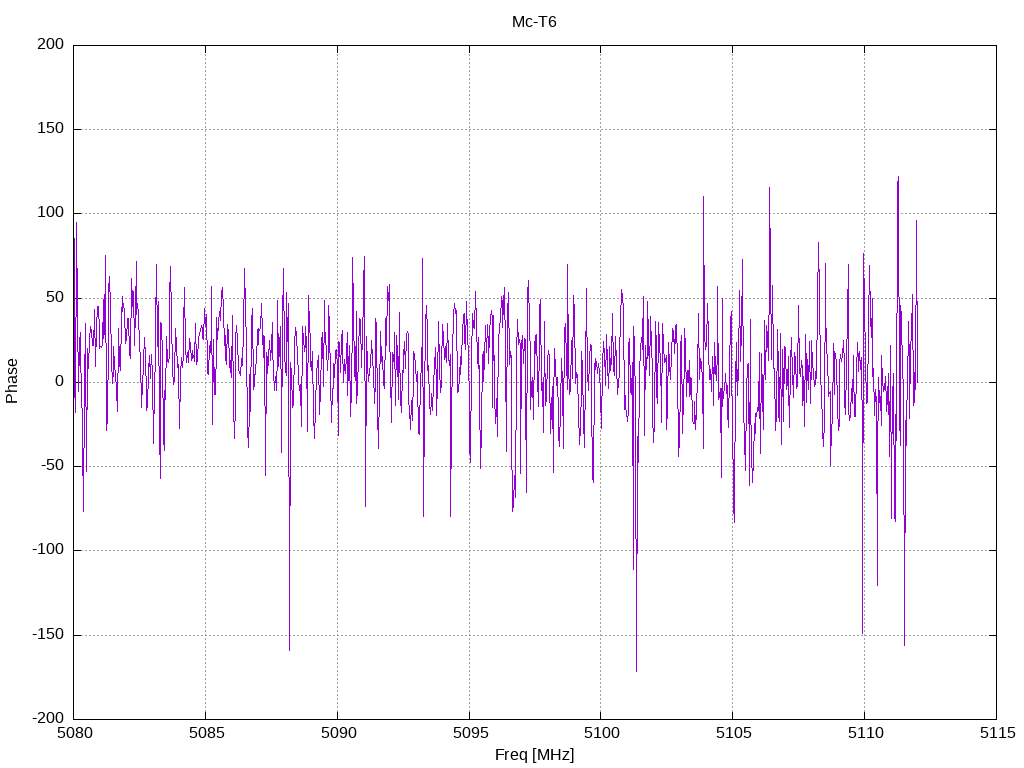
Task: Click the x-axis tick label 5095
Action: click(470, 733)
